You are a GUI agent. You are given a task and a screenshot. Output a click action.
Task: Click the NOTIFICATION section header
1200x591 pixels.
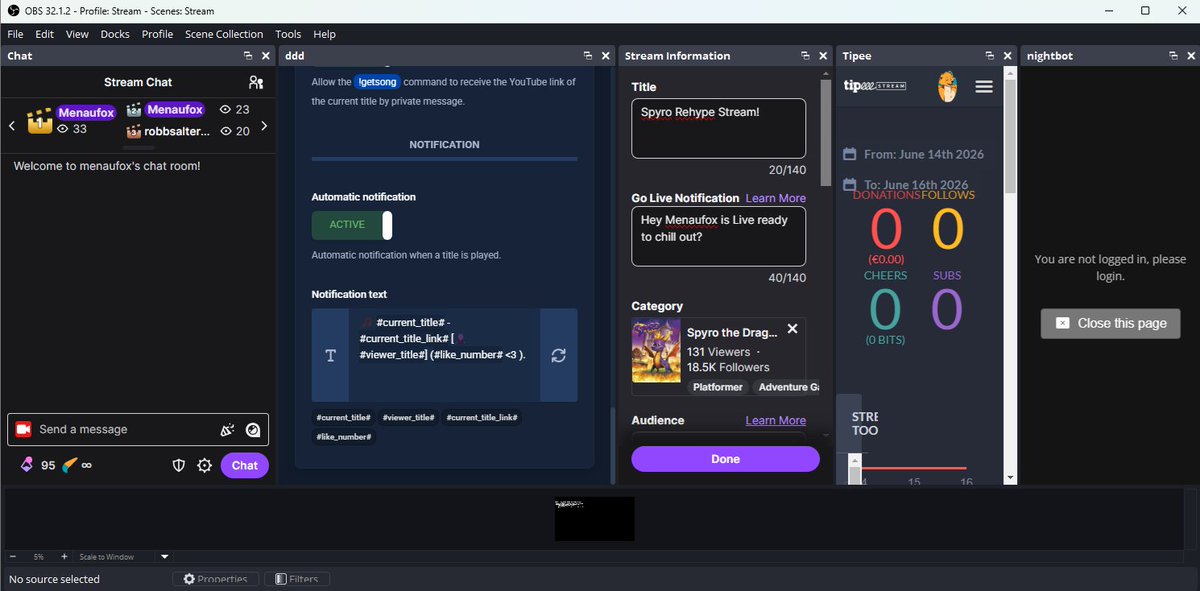[444, 145]
